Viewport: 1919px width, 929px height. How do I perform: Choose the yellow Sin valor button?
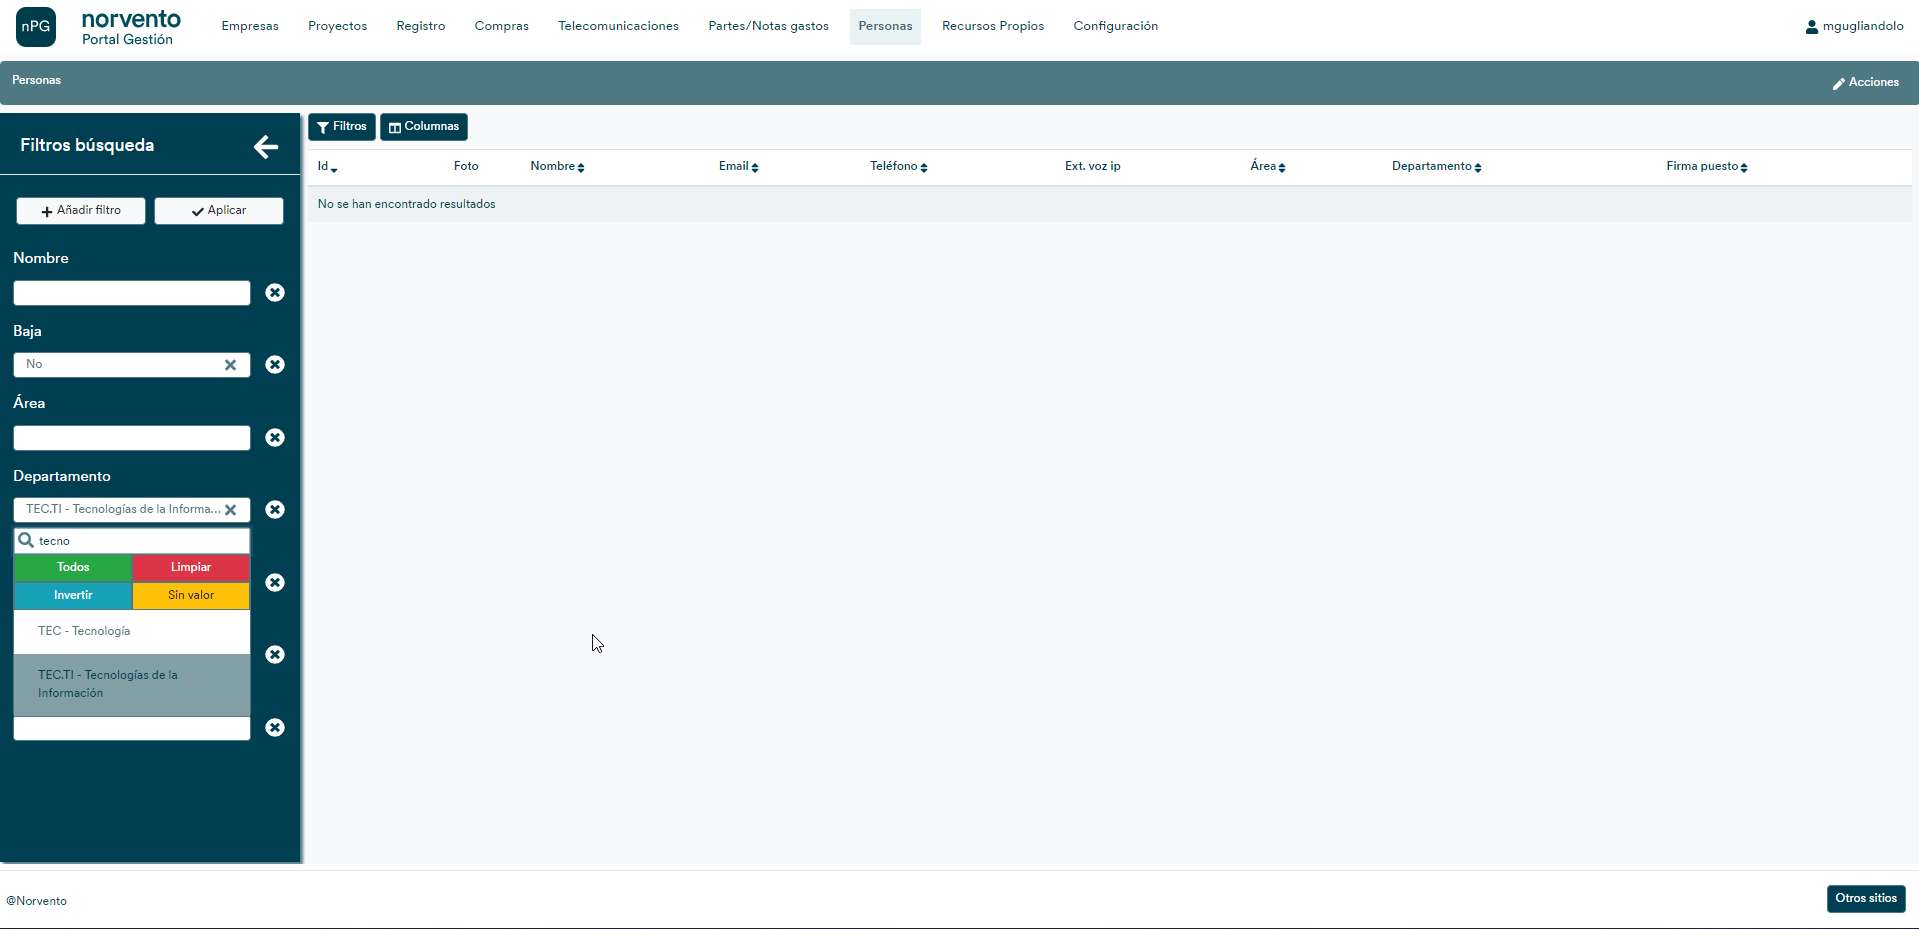pyautogui.click(x=191, y=596)
